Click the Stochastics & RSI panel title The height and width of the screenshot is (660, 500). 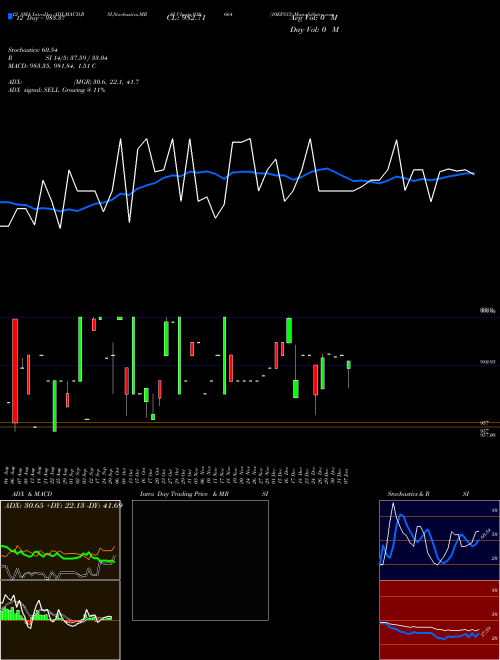428,494
